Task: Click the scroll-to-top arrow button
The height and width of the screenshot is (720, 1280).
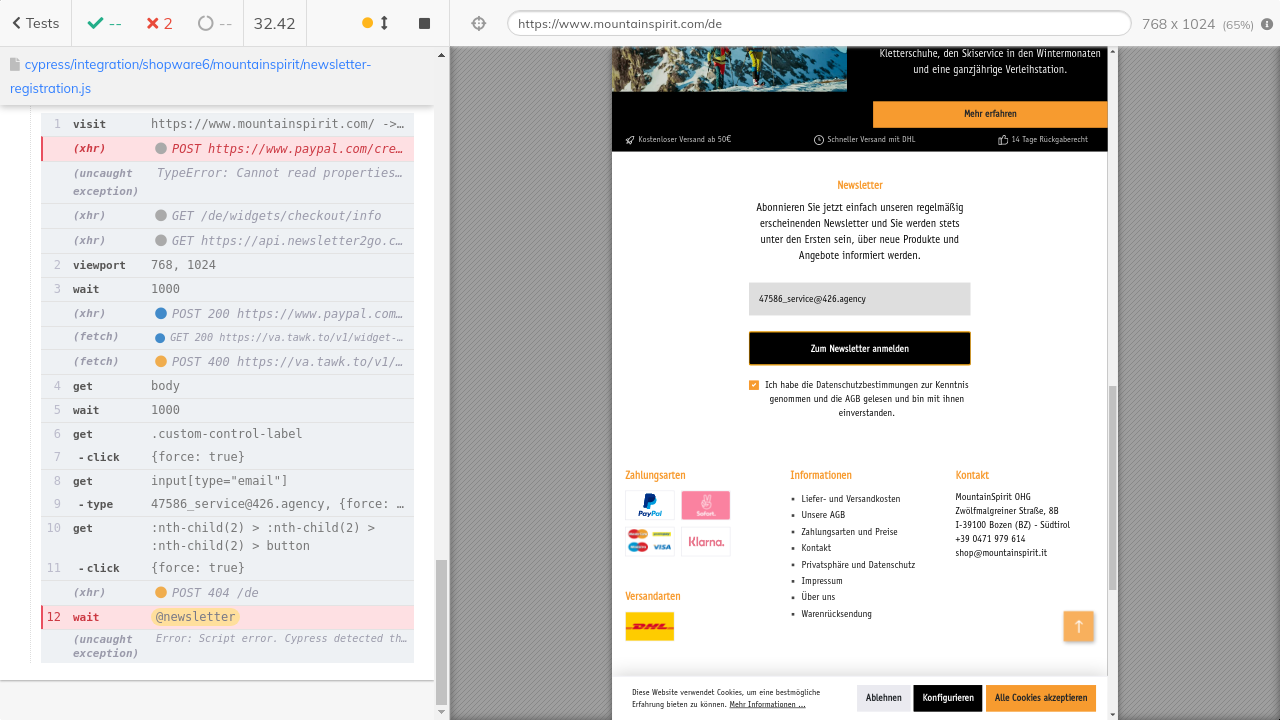Action: [1078, 627]
